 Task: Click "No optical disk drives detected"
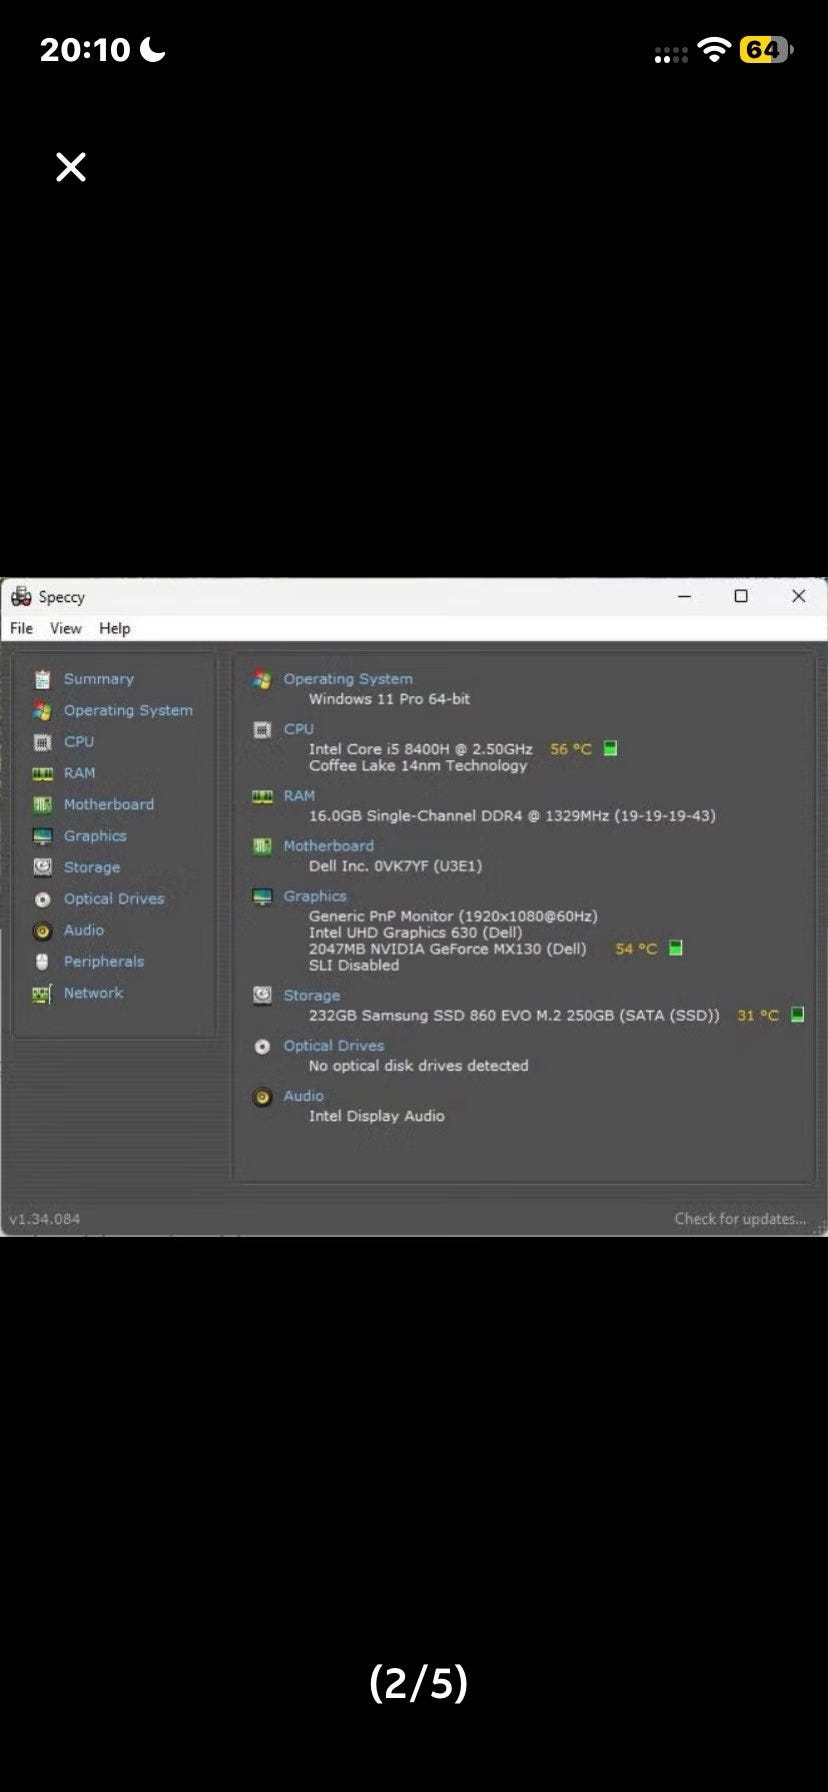click(x=418, y=1065)
